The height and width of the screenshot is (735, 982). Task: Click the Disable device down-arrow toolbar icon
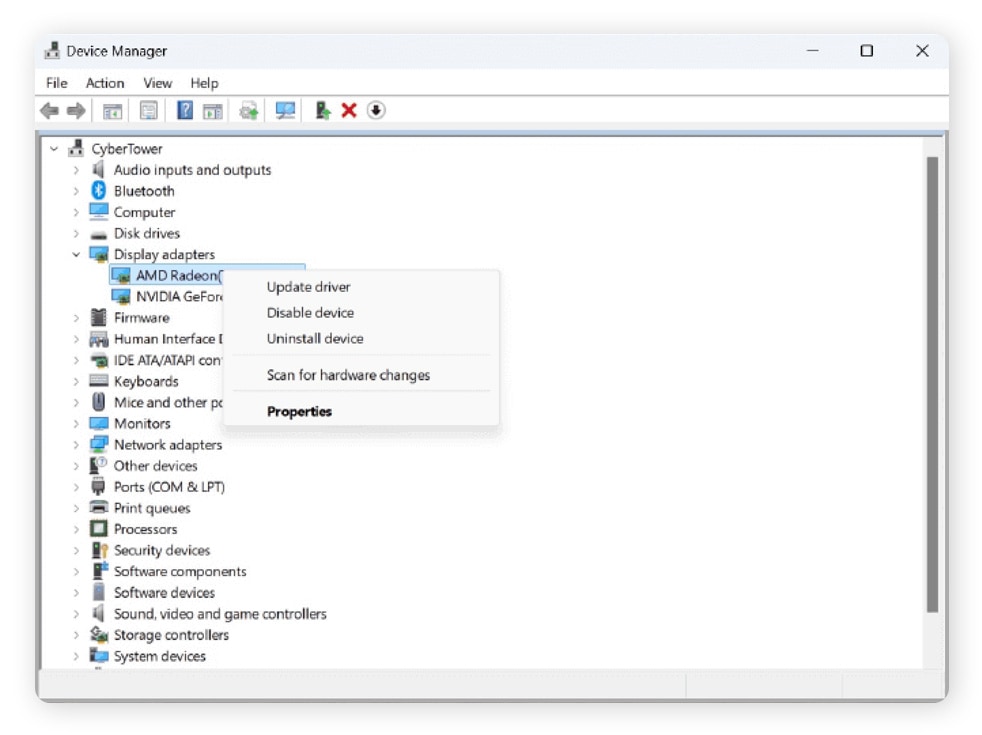coord(376,110)
